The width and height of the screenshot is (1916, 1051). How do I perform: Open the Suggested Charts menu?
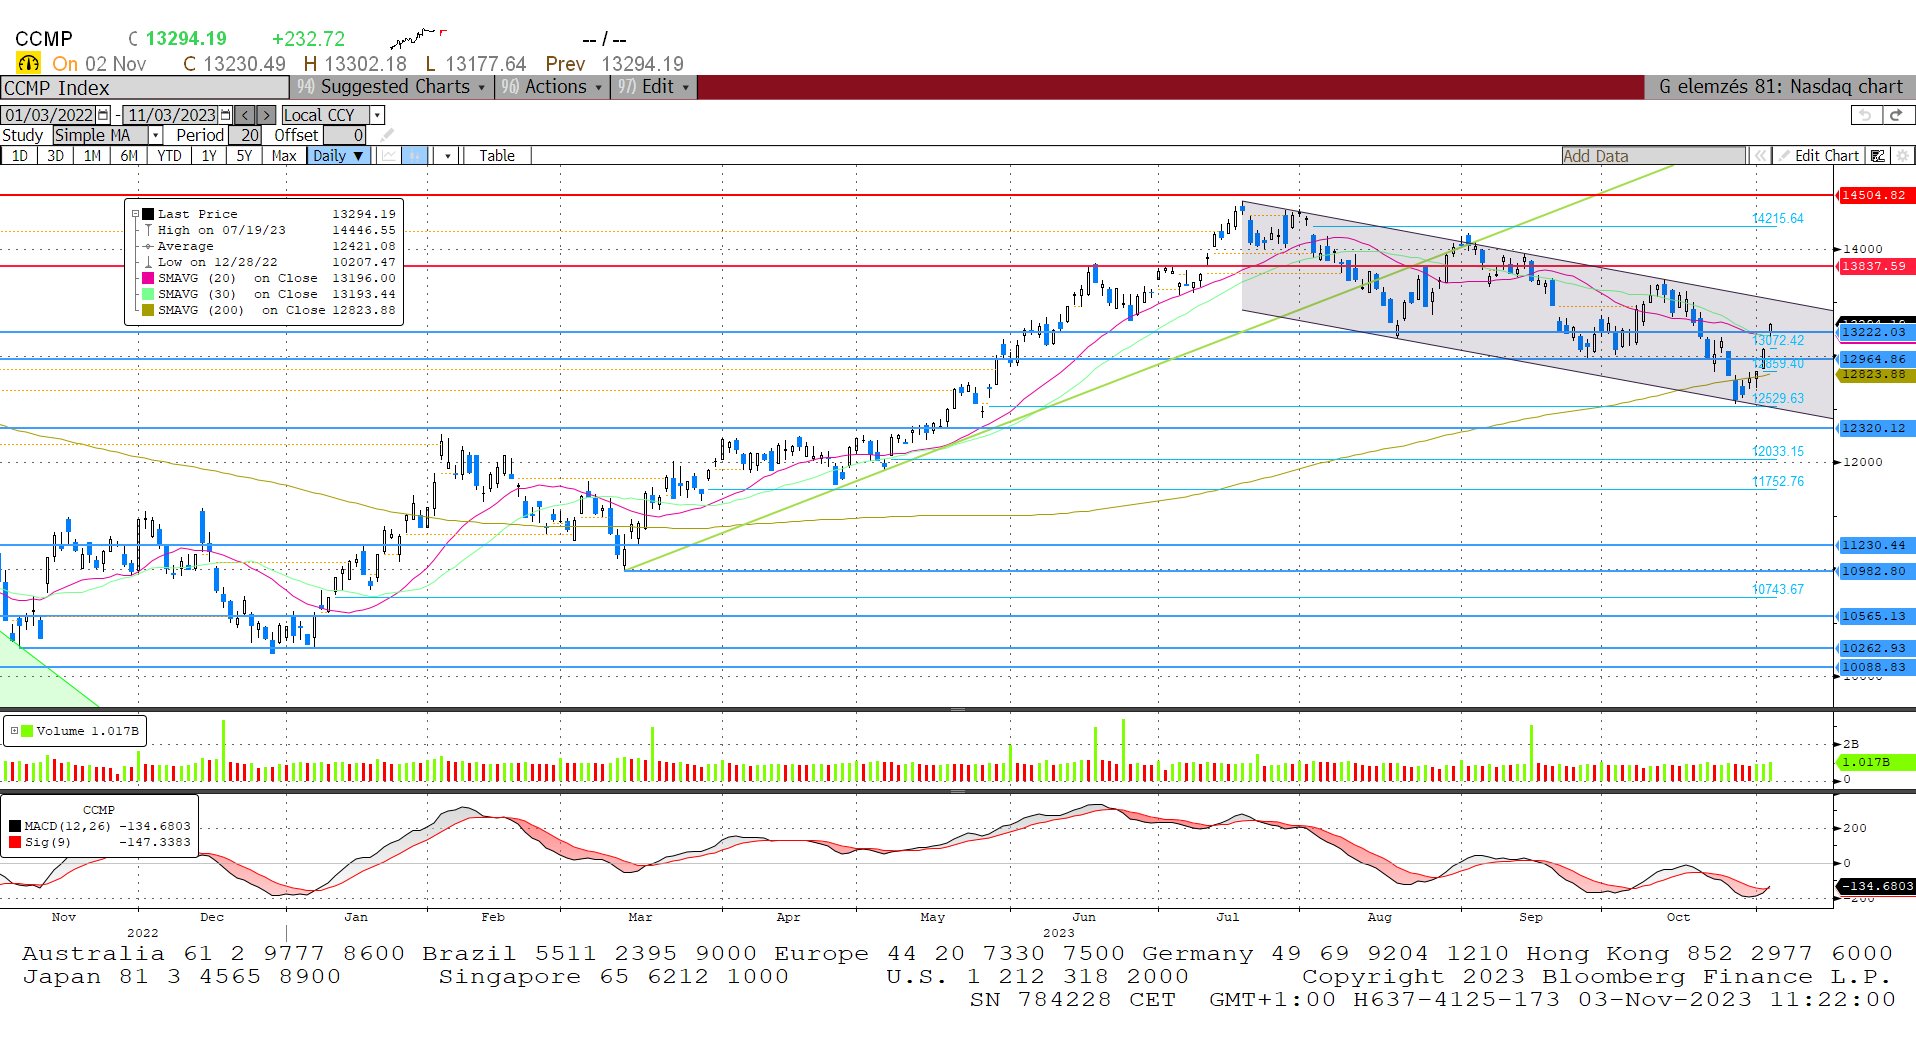point(392,87)
